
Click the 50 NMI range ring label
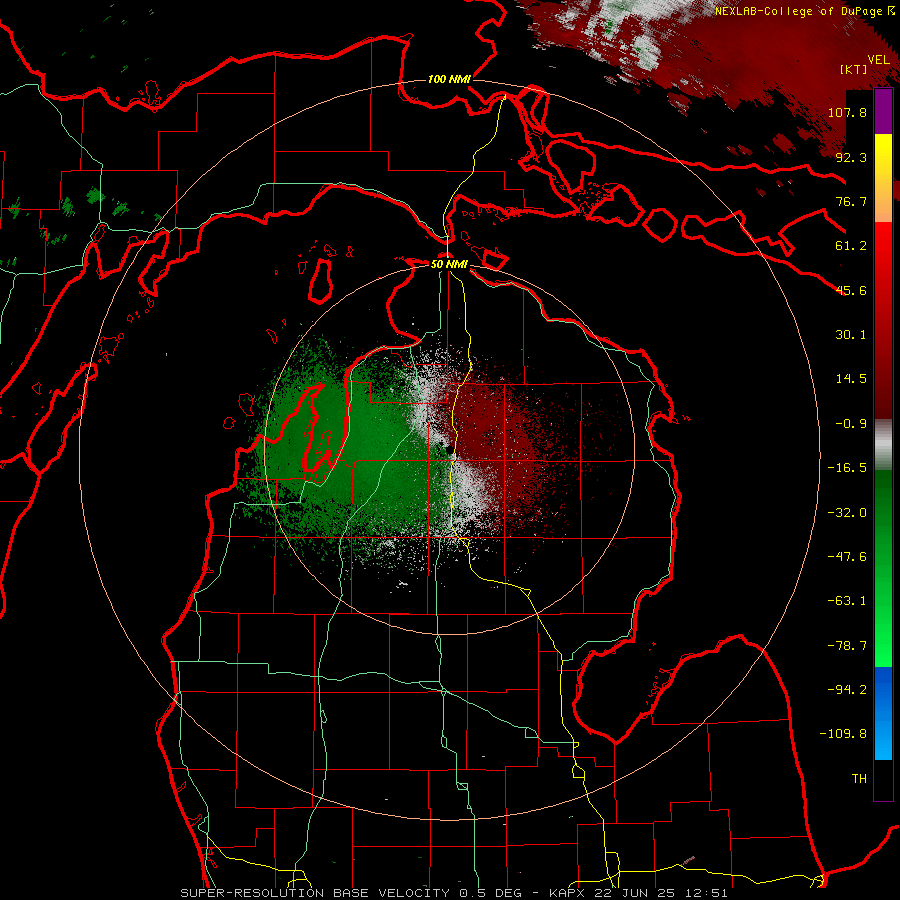[x=449, y=264]
